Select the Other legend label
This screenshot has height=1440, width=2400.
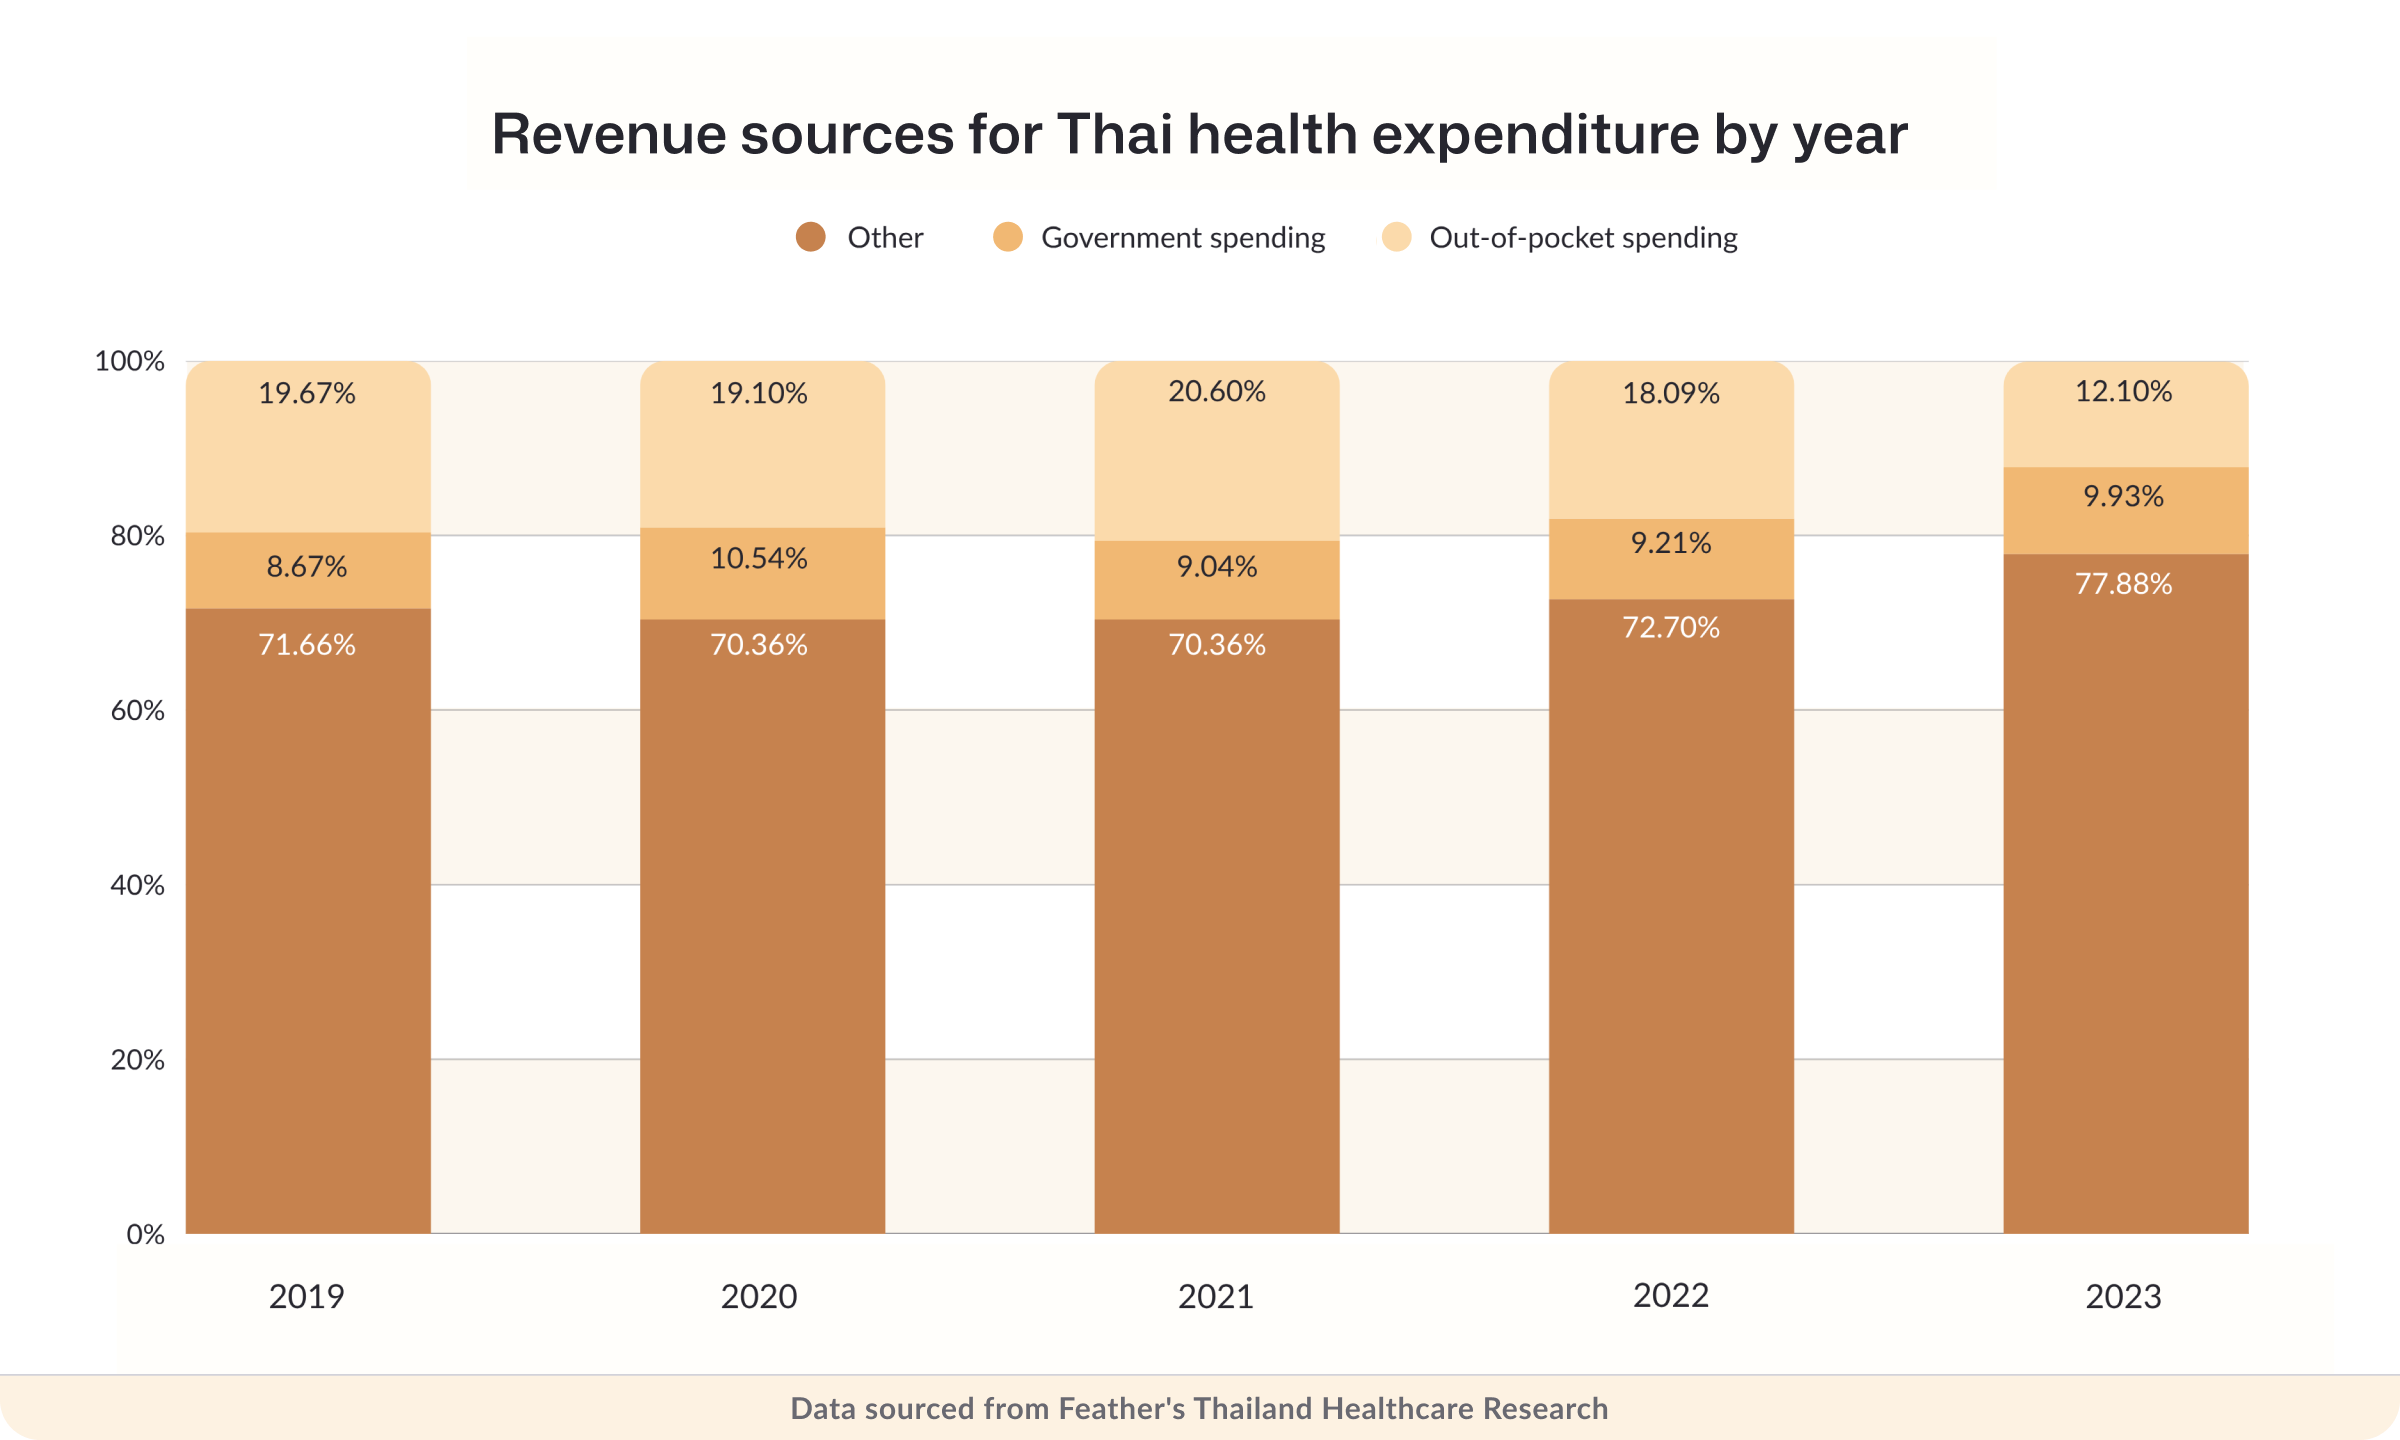(885, 238)
